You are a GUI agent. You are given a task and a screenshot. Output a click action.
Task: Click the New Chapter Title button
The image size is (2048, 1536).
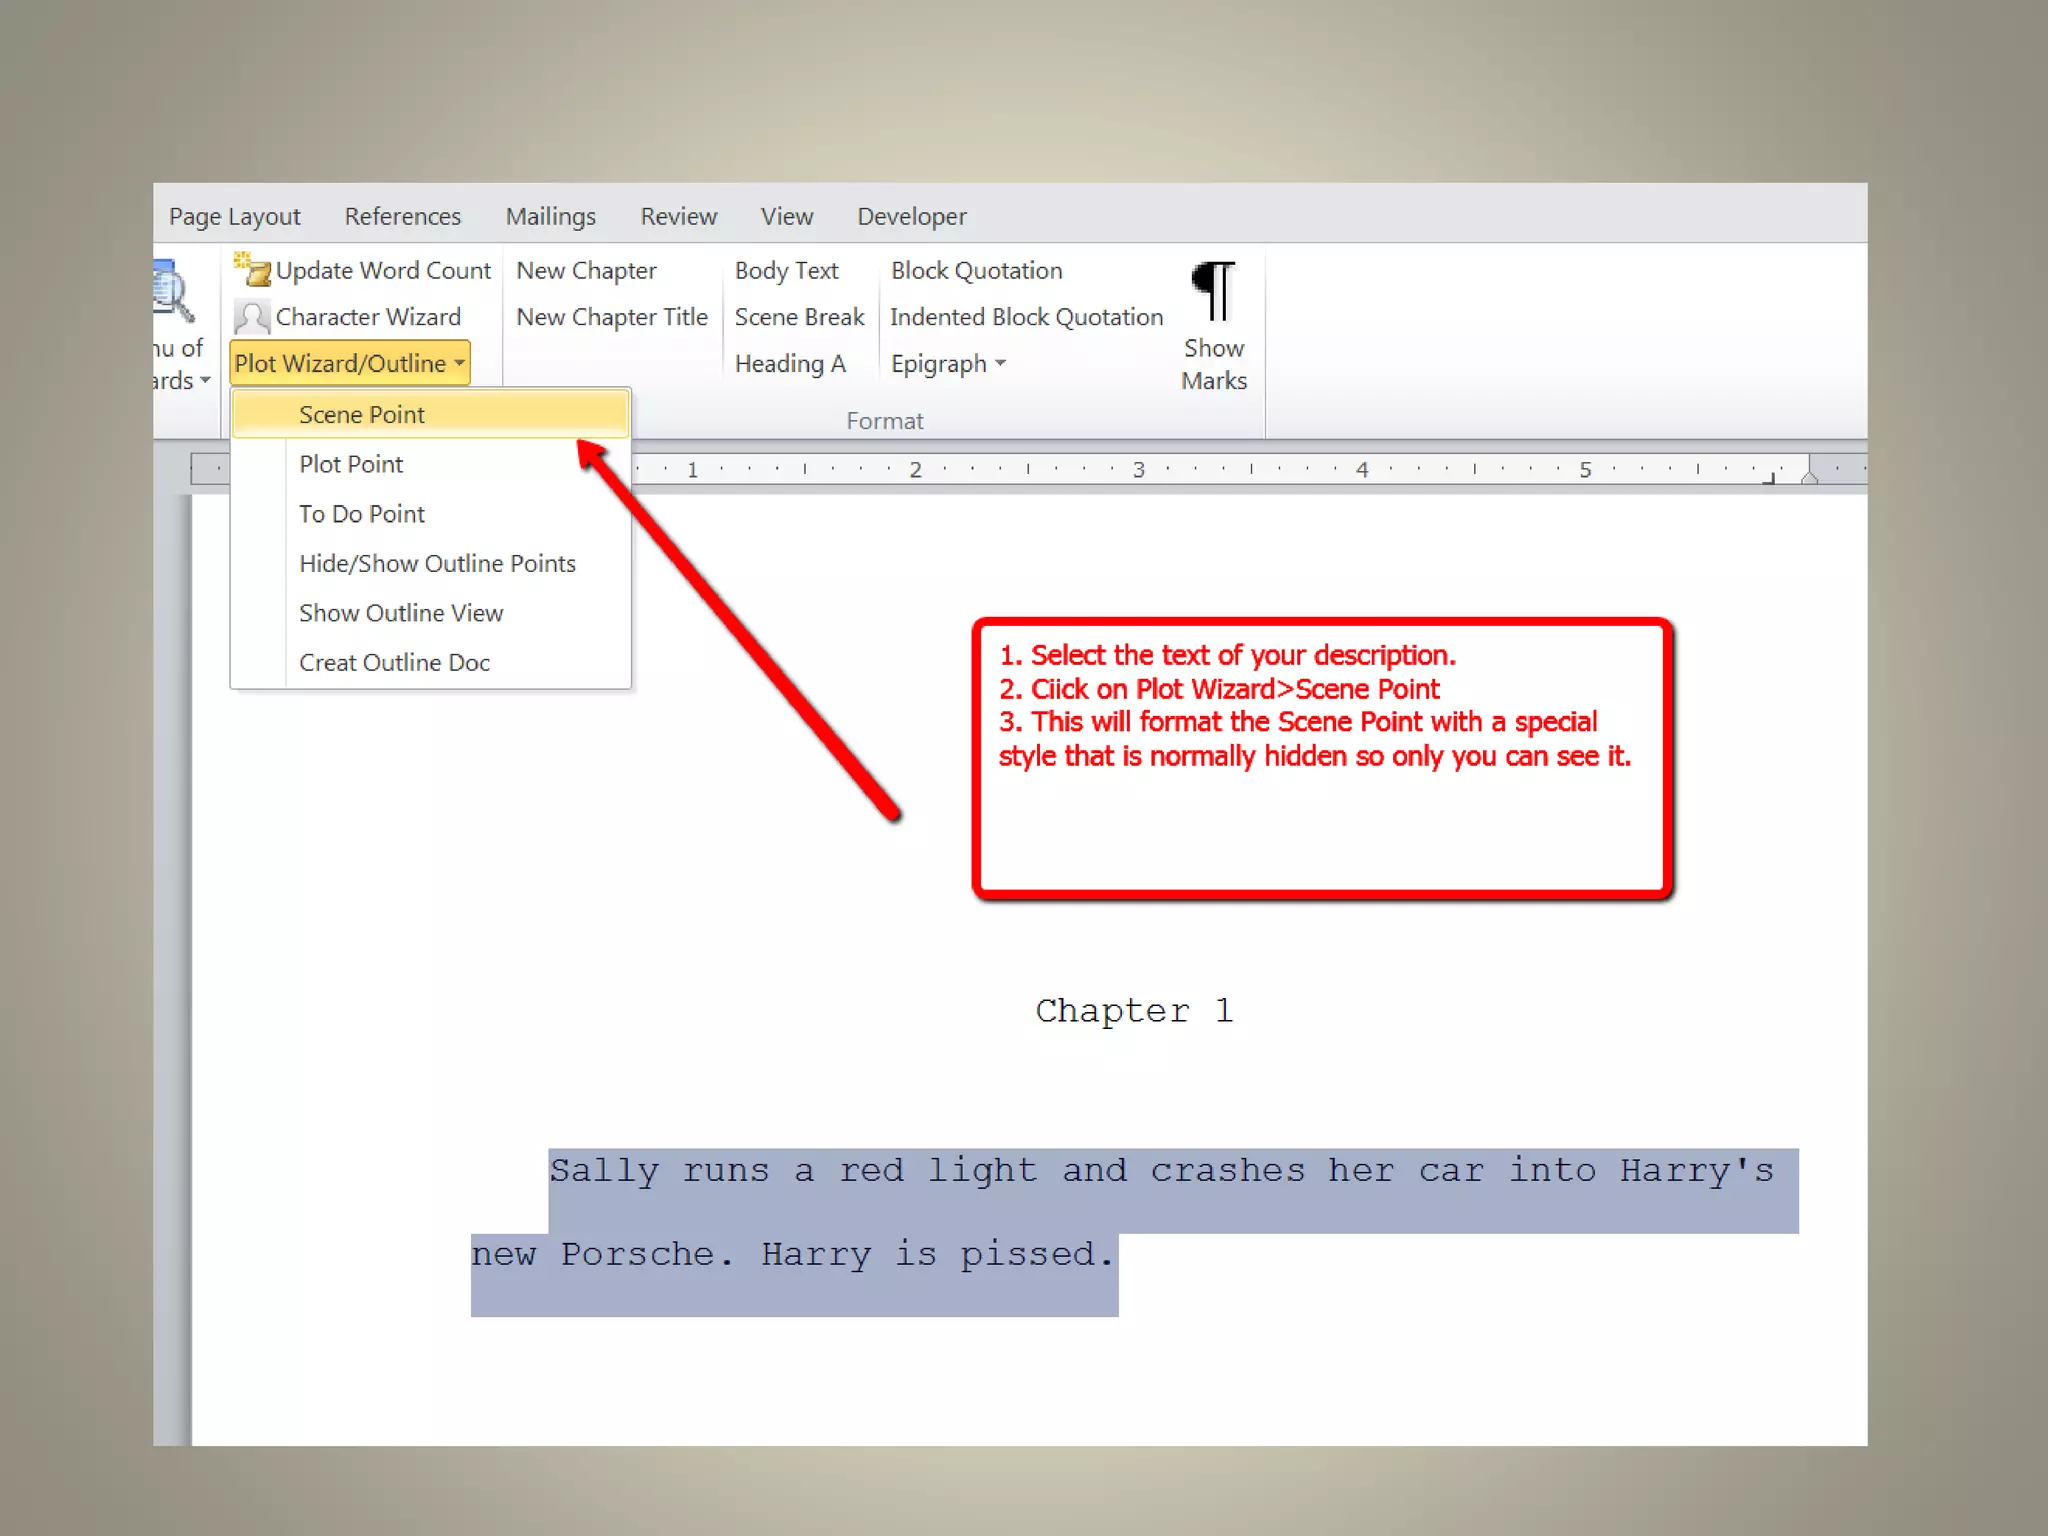pyautogui.click(x=612, y=317)
